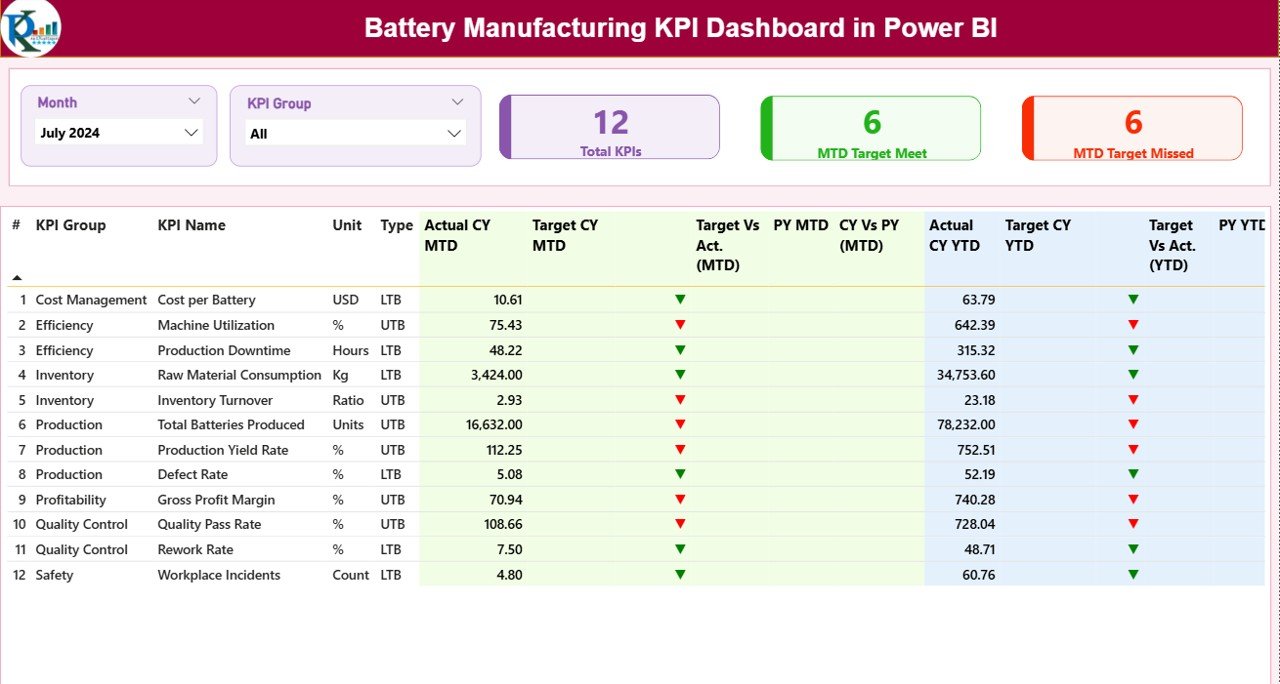Click the Total KPIs card showing 12
The width and height of the screenshot is (1280, 684).
tap(610, 127)
